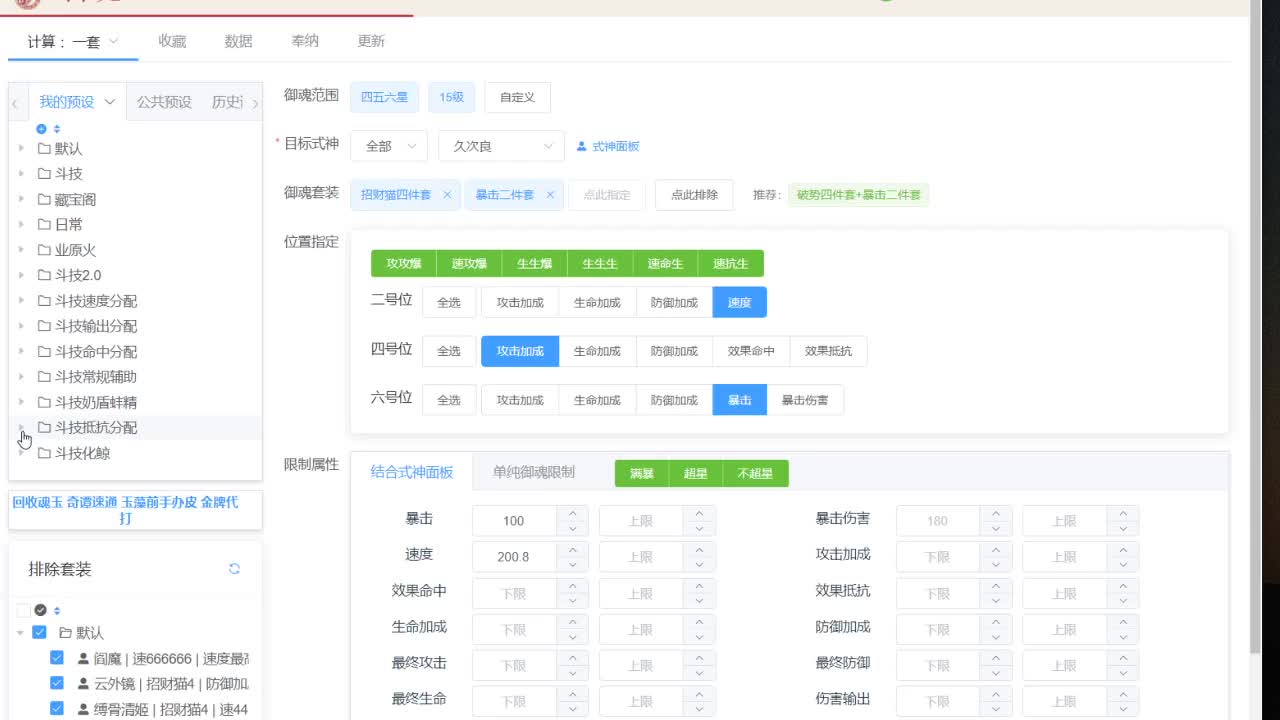Click 默认 folder icon in preset tree

(x=44, y=148)
